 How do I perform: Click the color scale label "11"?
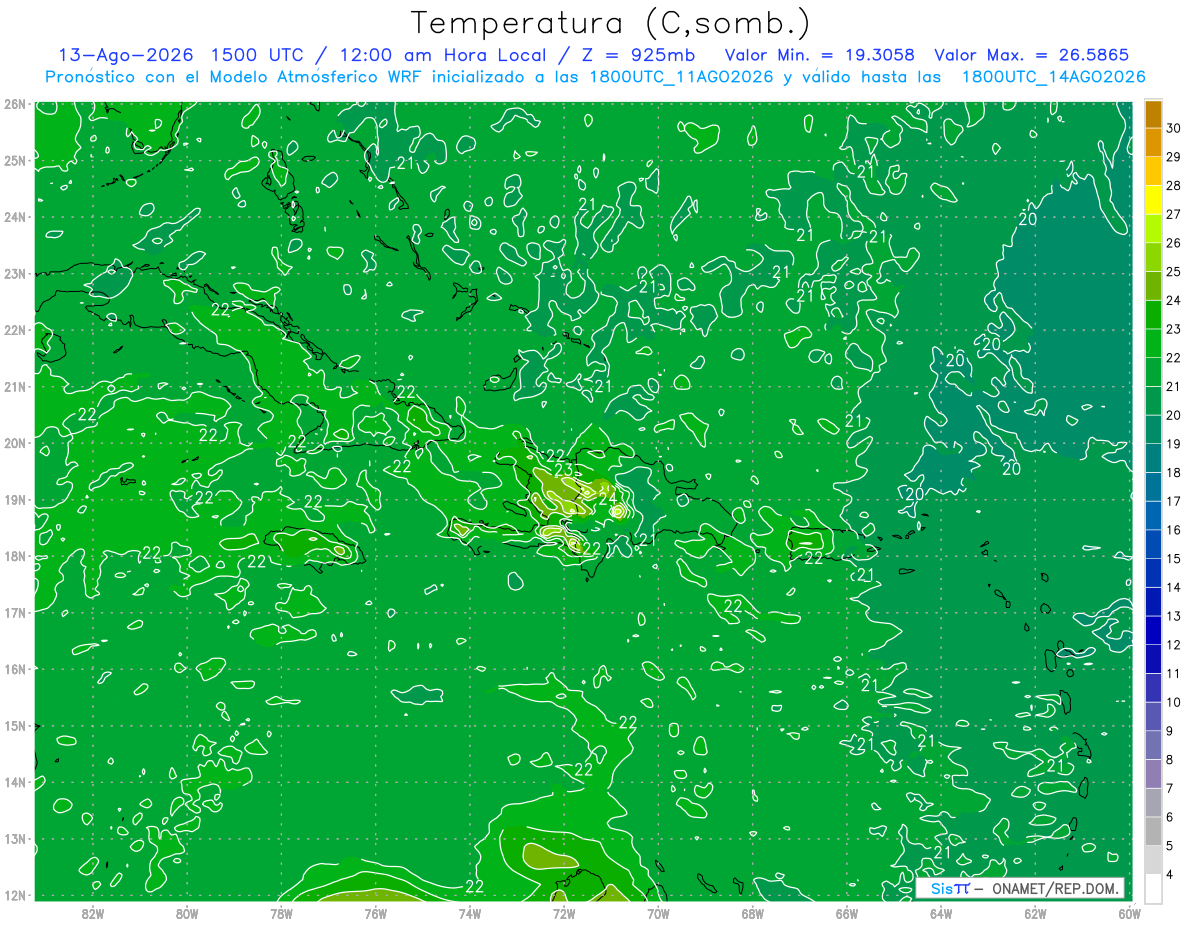1174,673
